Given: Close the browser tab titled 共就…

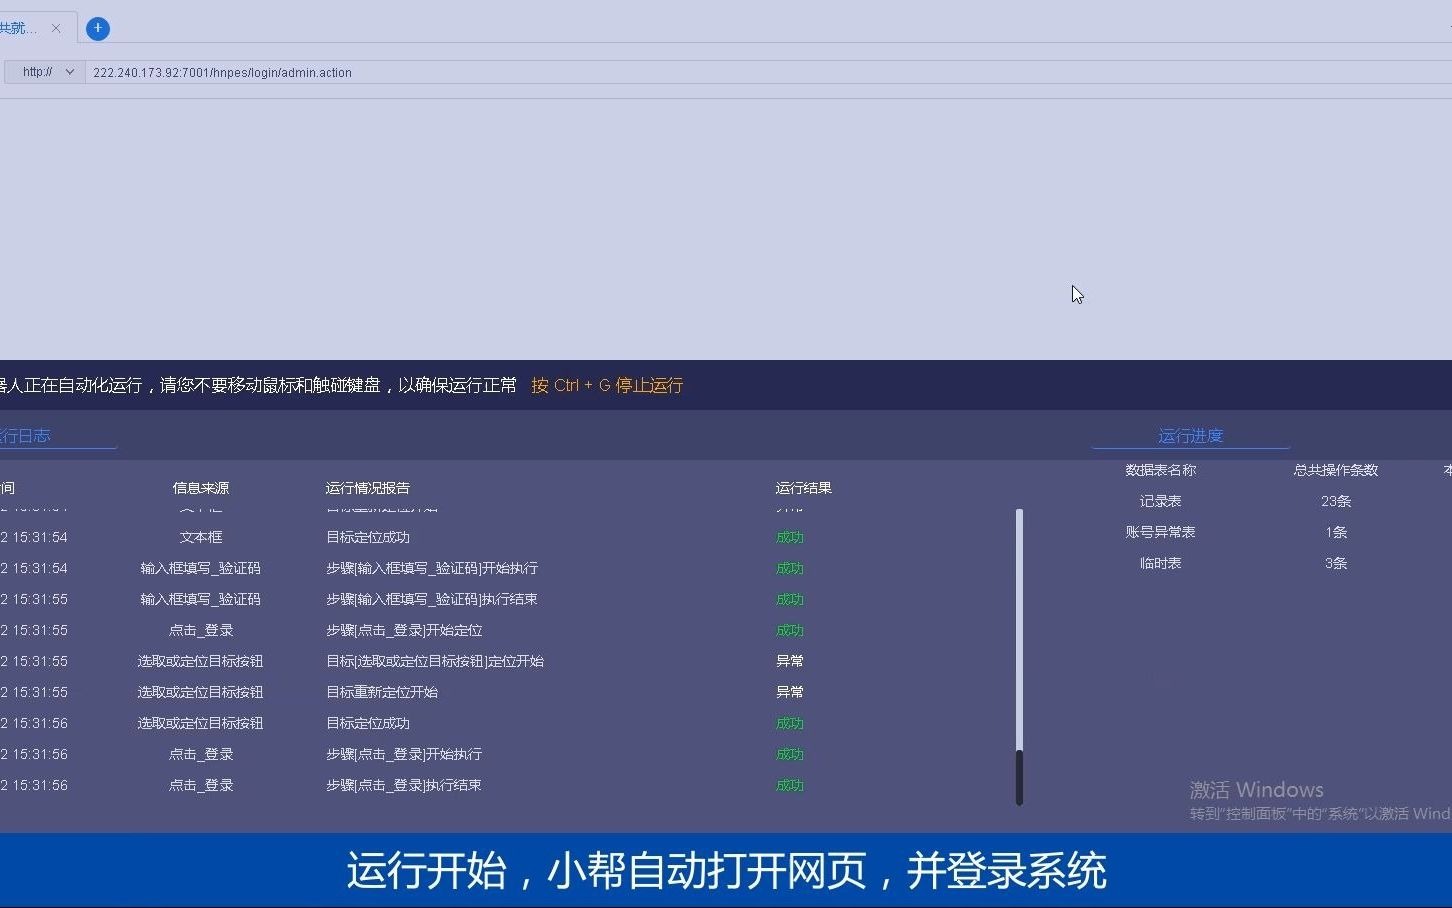Looking at the screenshot, I should click(56, 28).
